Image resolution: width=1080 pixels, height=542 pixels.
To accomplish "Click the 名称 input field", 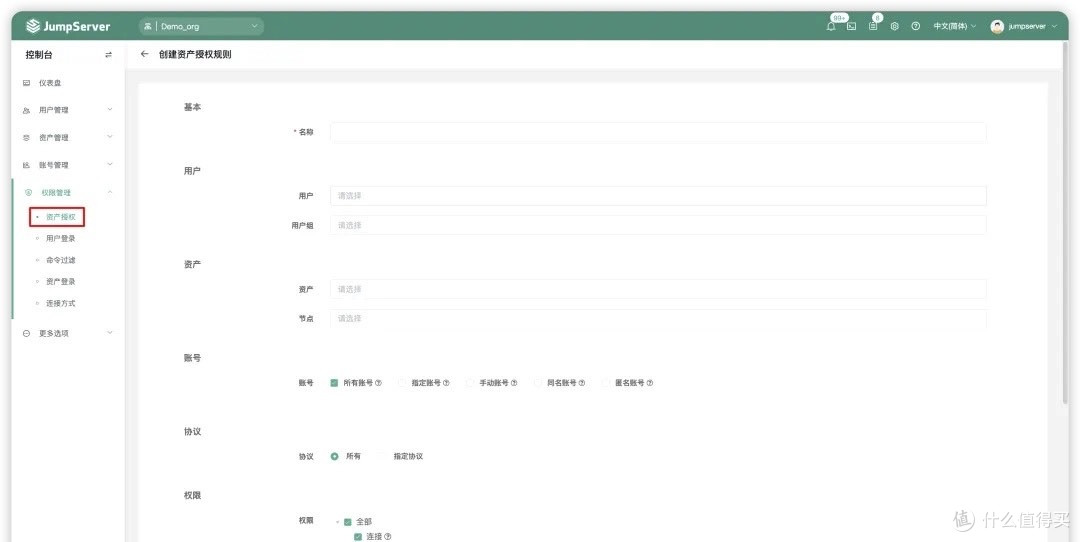I will tap(658, 132).
